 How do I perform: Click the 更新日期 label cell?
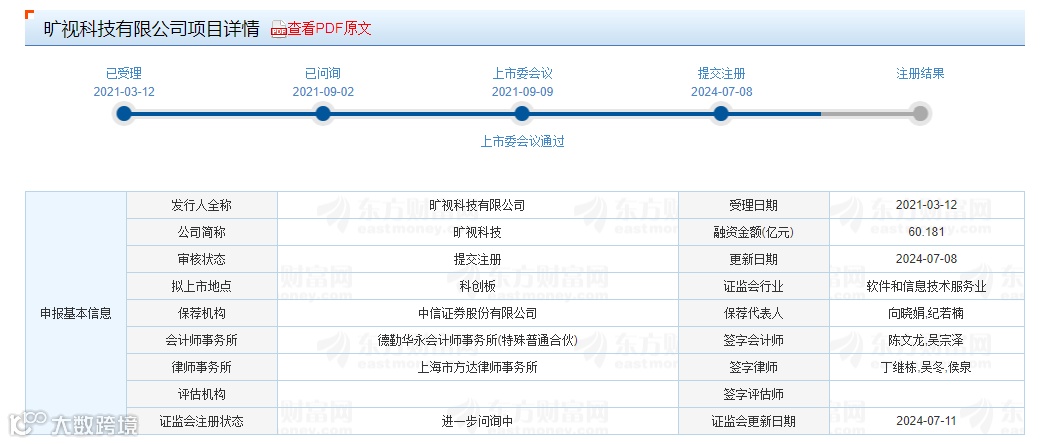tap(754, 259)
